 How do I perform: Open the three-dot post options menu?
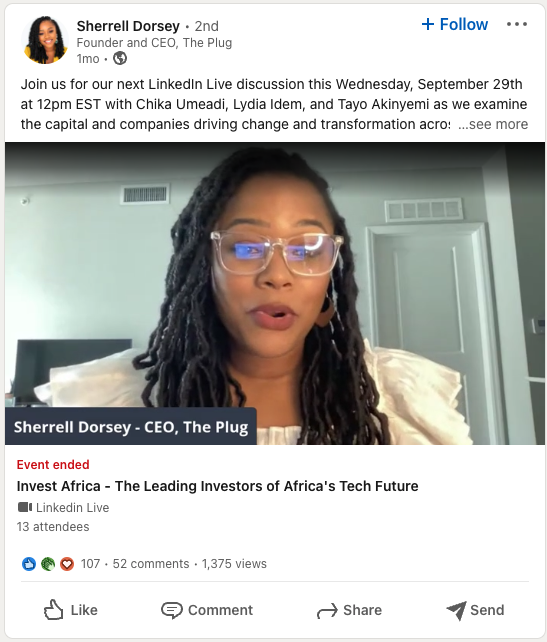517,25
